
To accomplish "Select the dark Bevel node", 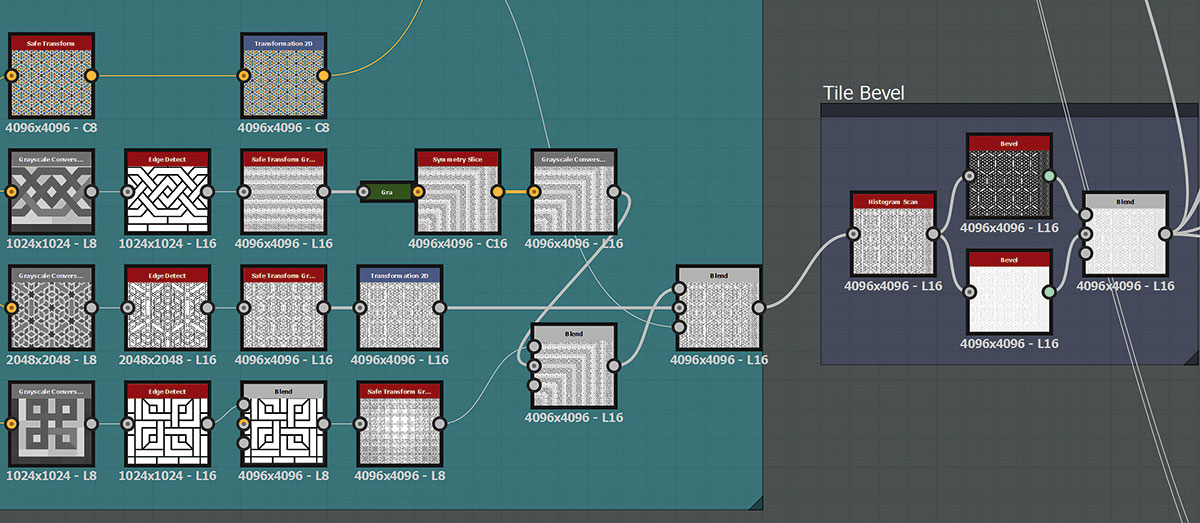I will click(1009, 176).
